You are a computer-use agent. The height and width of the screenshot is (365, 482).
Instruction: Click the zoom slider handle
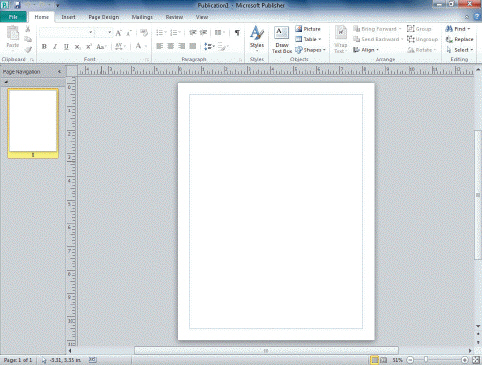point(426,360)
